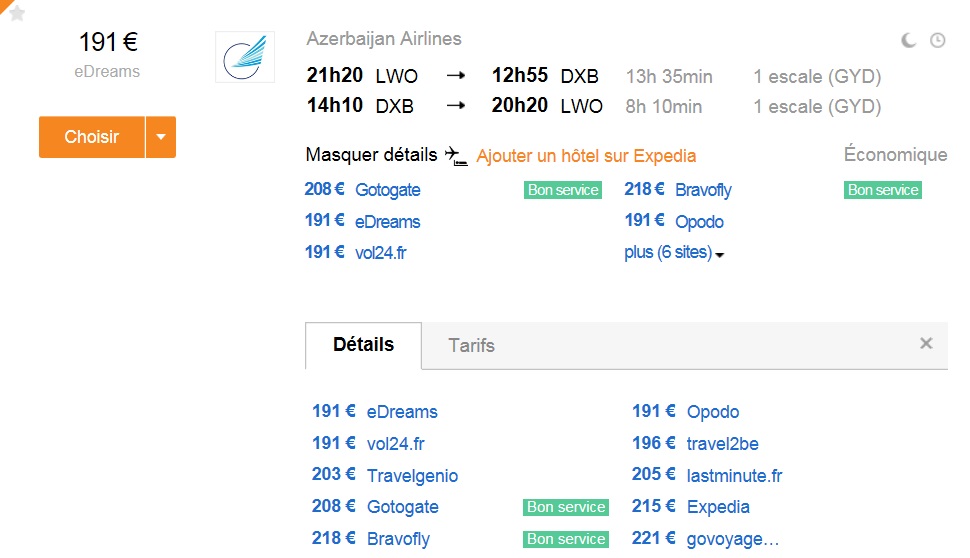Click the clock duration icon
The width and height of the screenshot is (970, 558).
[x=938, y=41]
